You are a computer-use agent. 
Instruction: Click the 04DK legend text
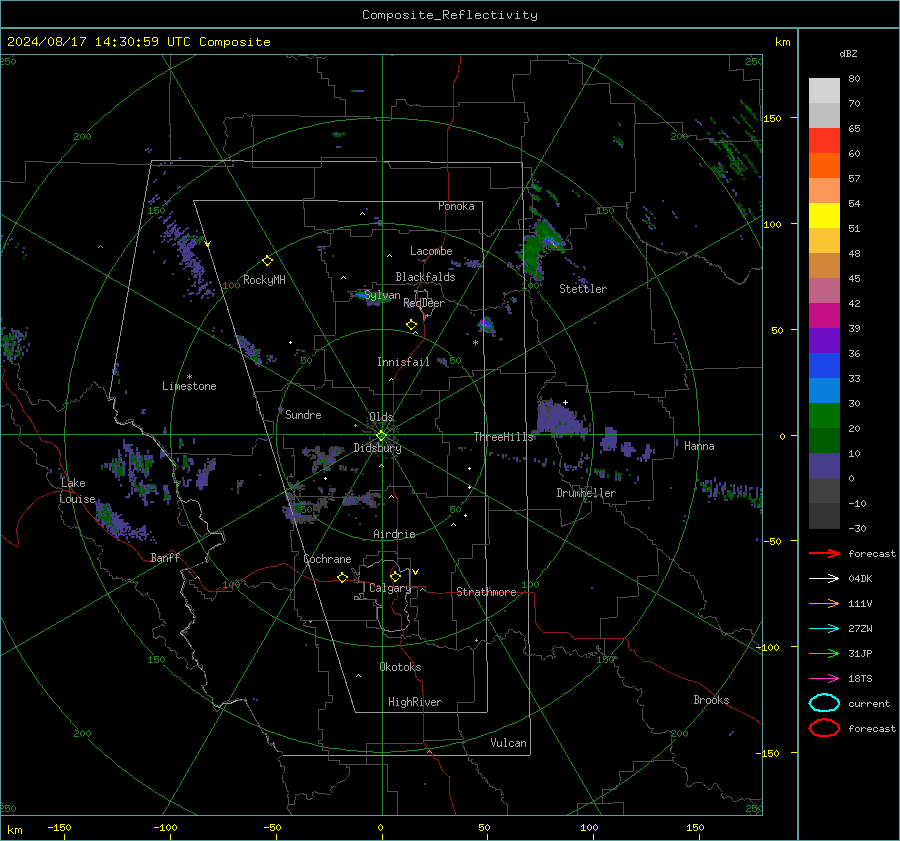click(x=860, y=579)
